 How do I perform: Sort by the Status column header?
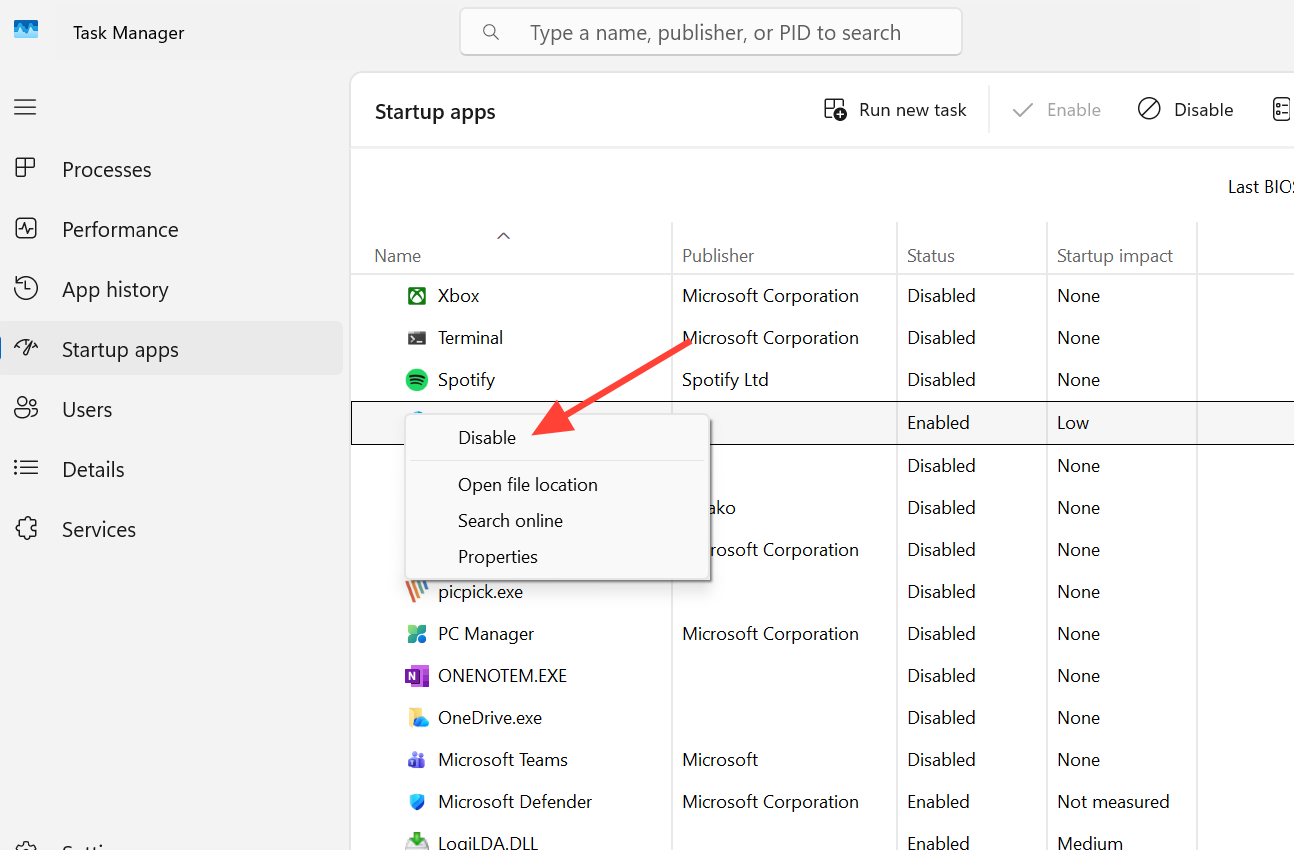coord(931,256)
